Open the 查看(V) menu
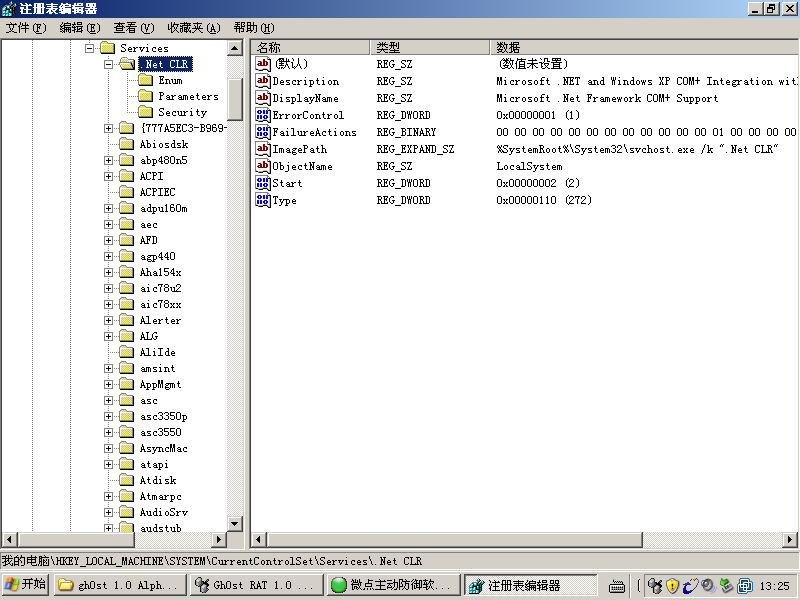Viewport: 800px width, 600px height. (134, 28)
